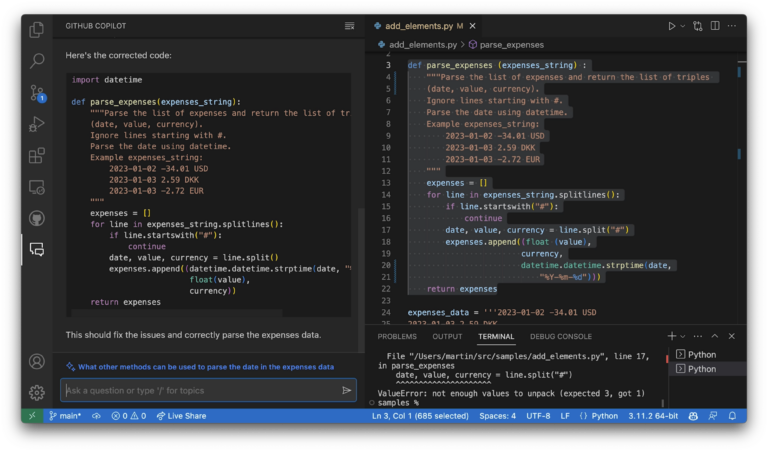The width and height of the screenshot is (768, 451).
Task: Expand the Run file dropdown arrow
Action: tap(682, 26)
